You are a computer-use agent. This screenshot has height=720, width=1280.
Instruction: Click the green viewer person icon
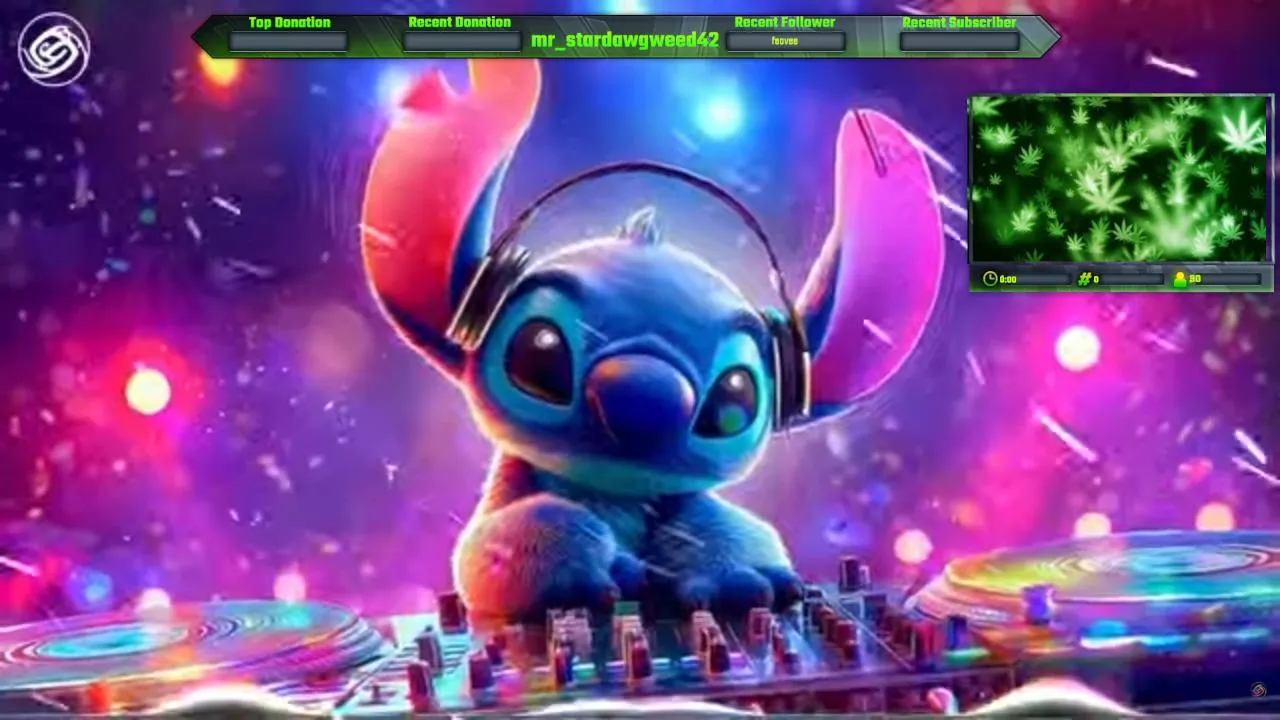1180,279
